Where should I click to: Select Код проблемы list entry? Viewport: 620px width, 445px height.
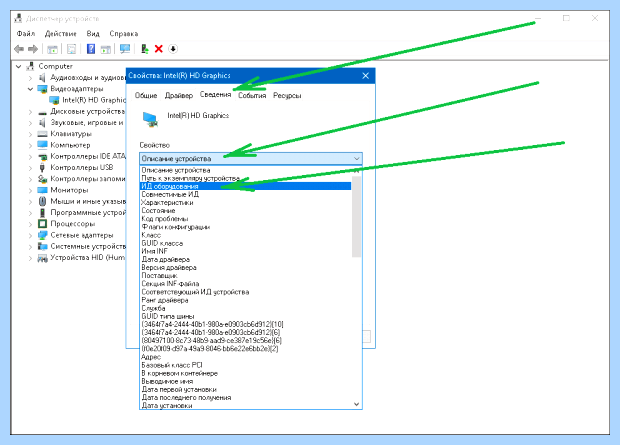click(246, 219)
